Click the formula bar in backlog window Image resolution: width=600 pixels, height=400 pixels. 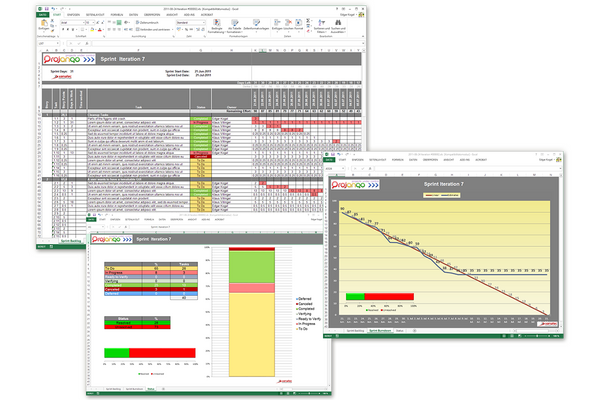coord(227,43)
